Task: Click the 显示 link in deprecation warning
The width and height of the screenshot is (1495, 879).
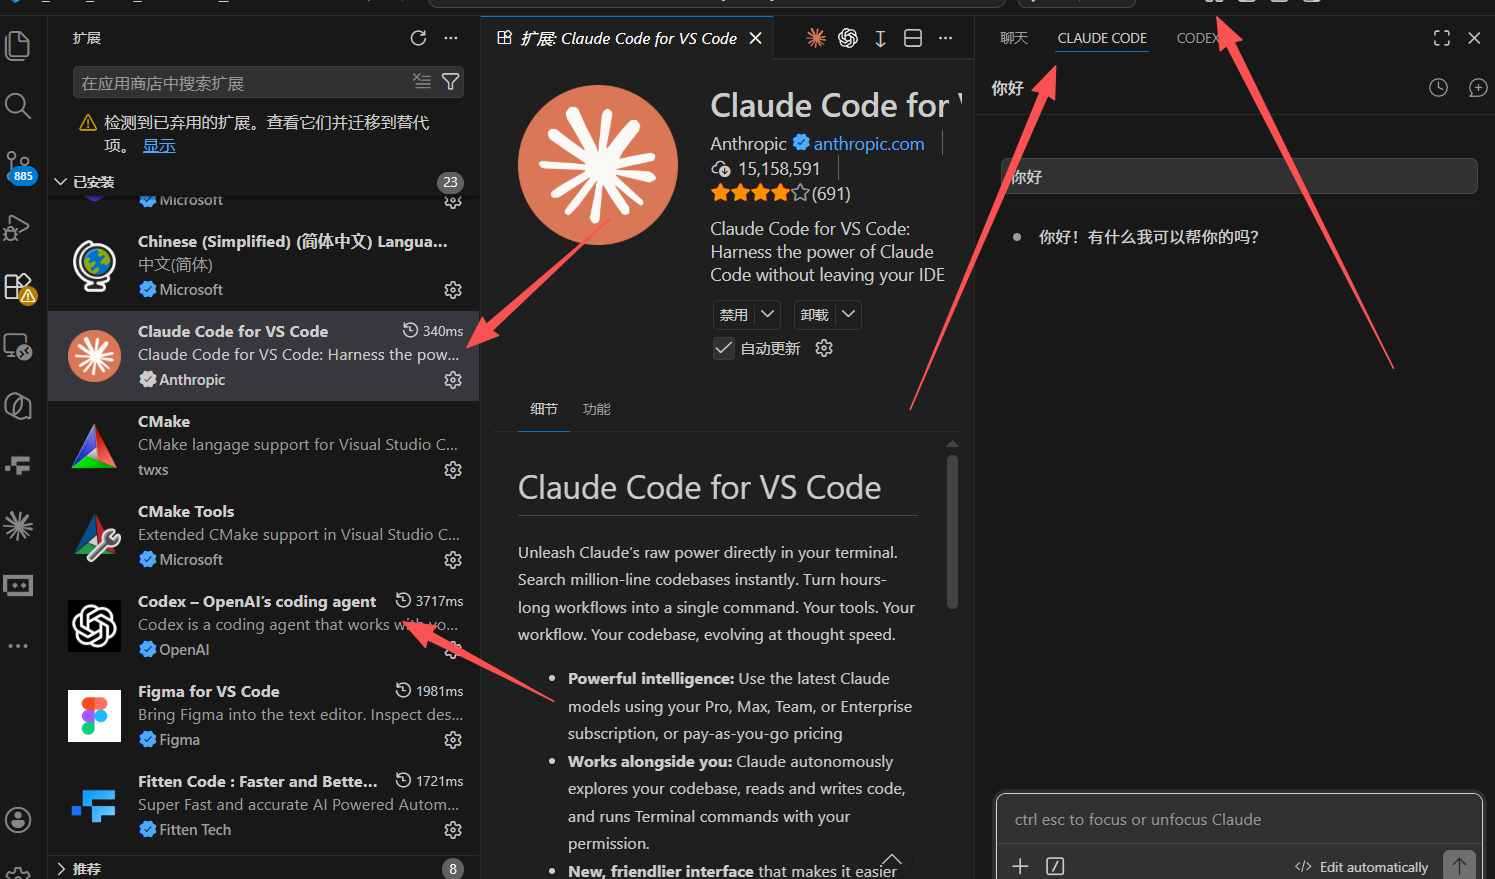Action: [x=159, y=146]
